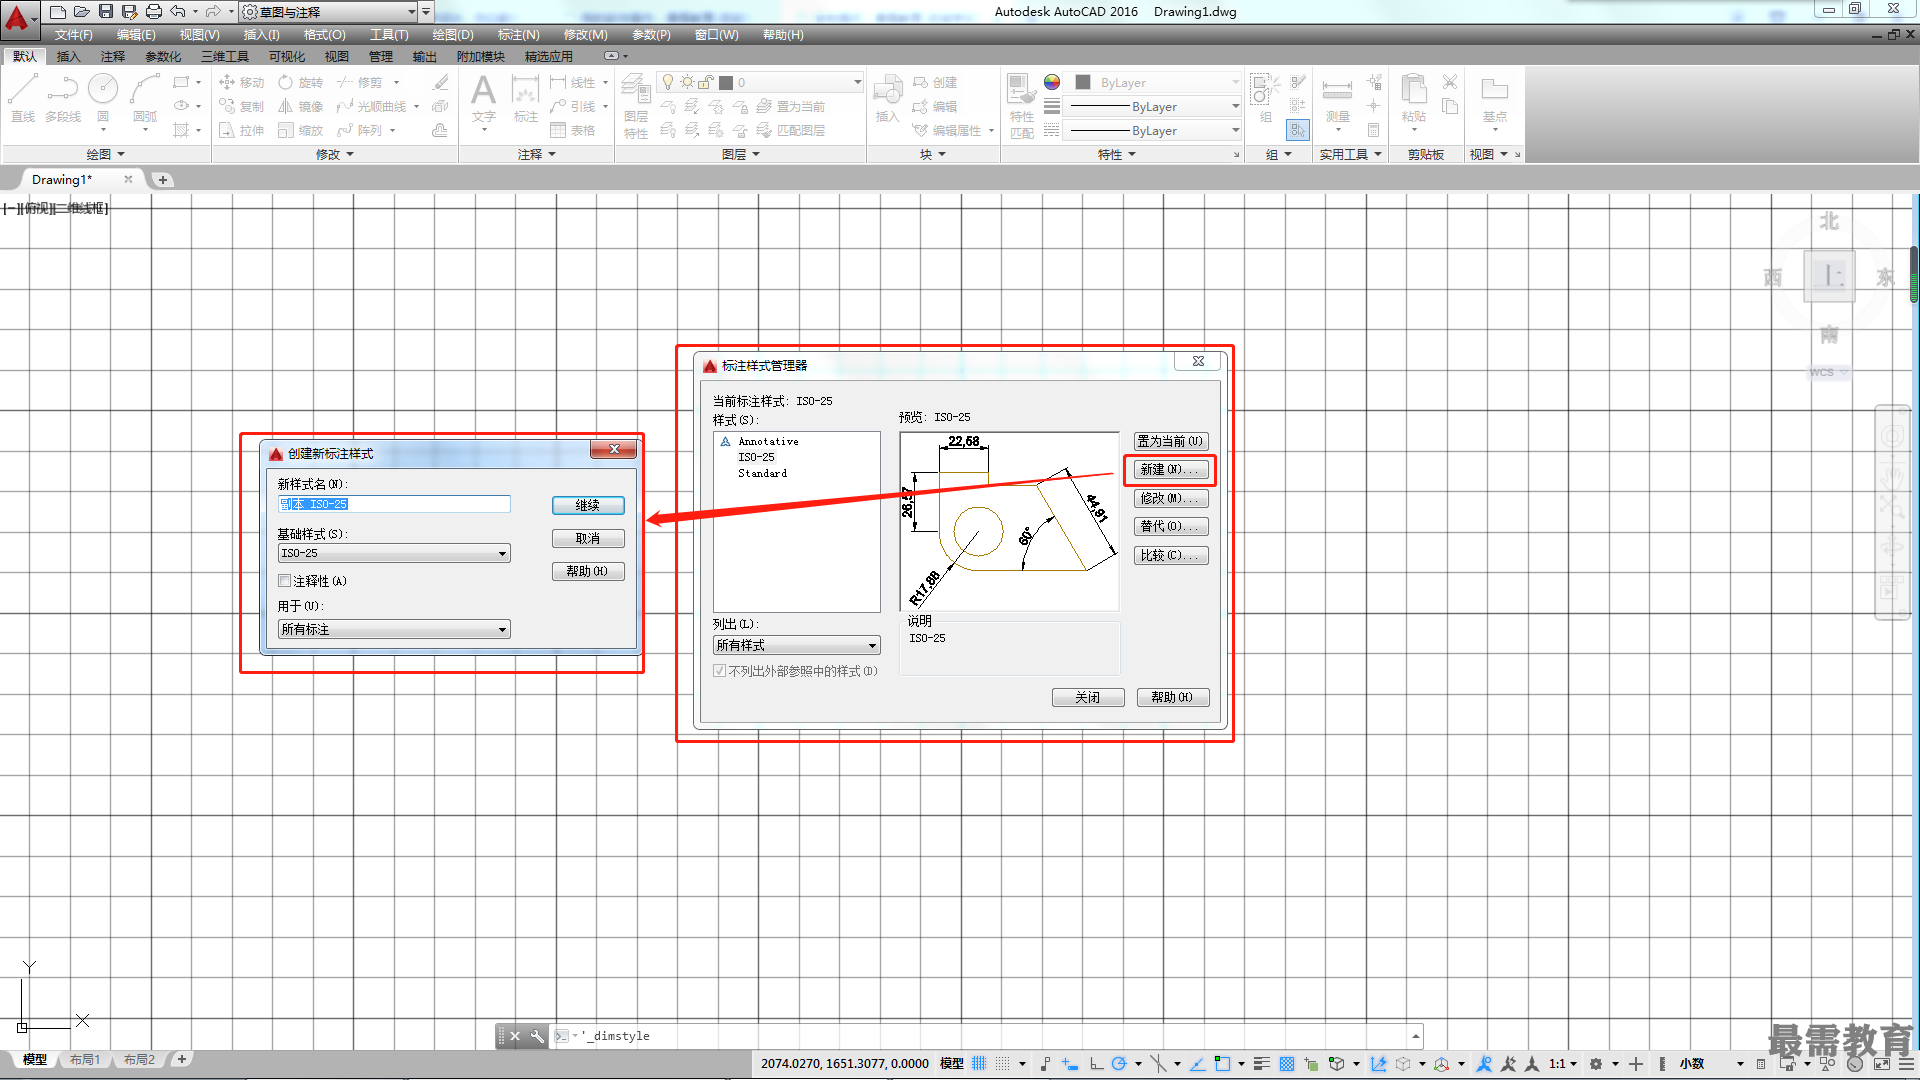
Task: Toggle grid display in status bar
Action: [979, 1064]
